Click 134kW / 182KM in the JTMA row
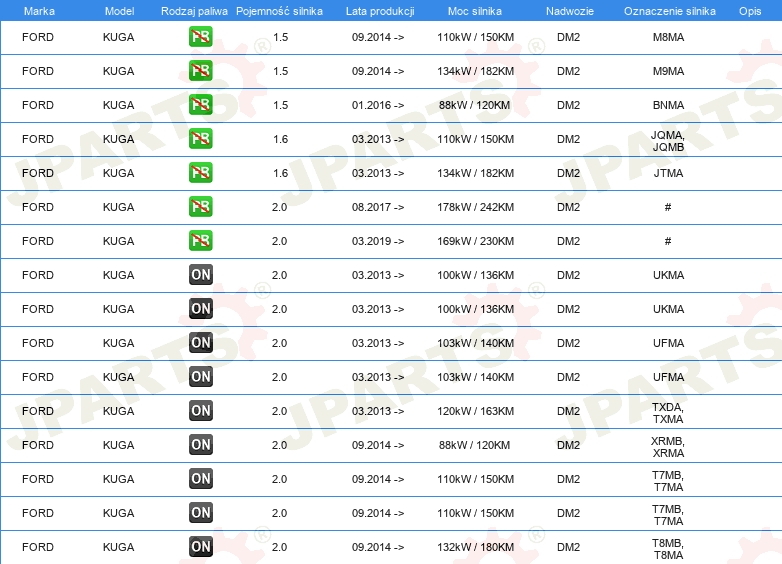 pyautogui.click(x=475, y=173)
